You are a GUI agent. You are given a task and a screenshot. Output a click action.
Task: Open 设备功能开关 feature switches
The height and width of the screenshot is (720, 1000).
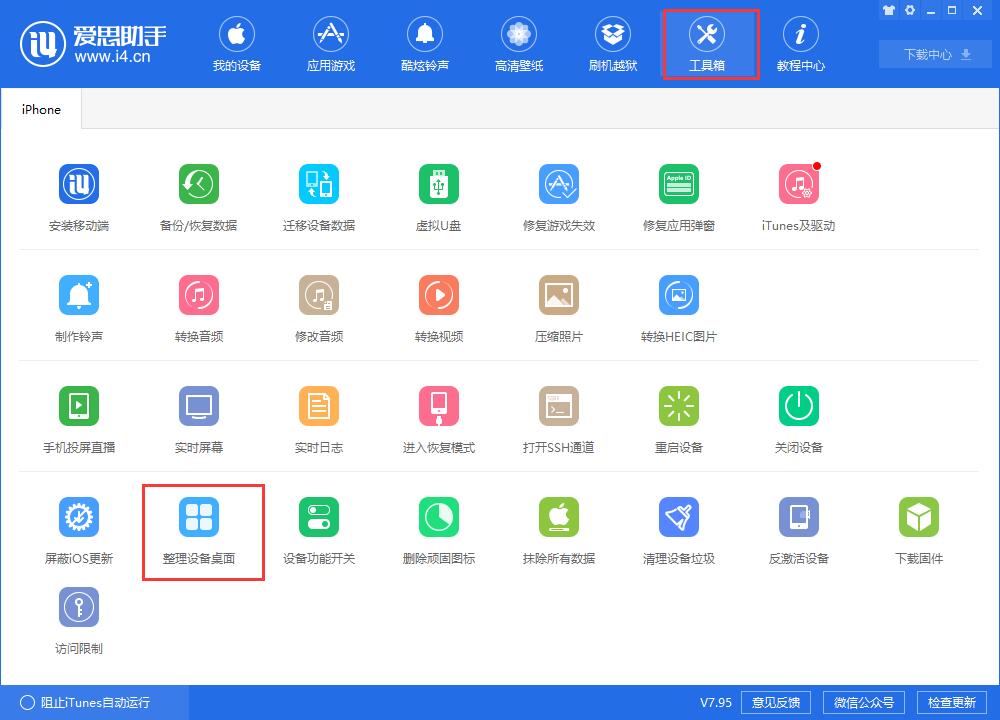click(318, 527)
